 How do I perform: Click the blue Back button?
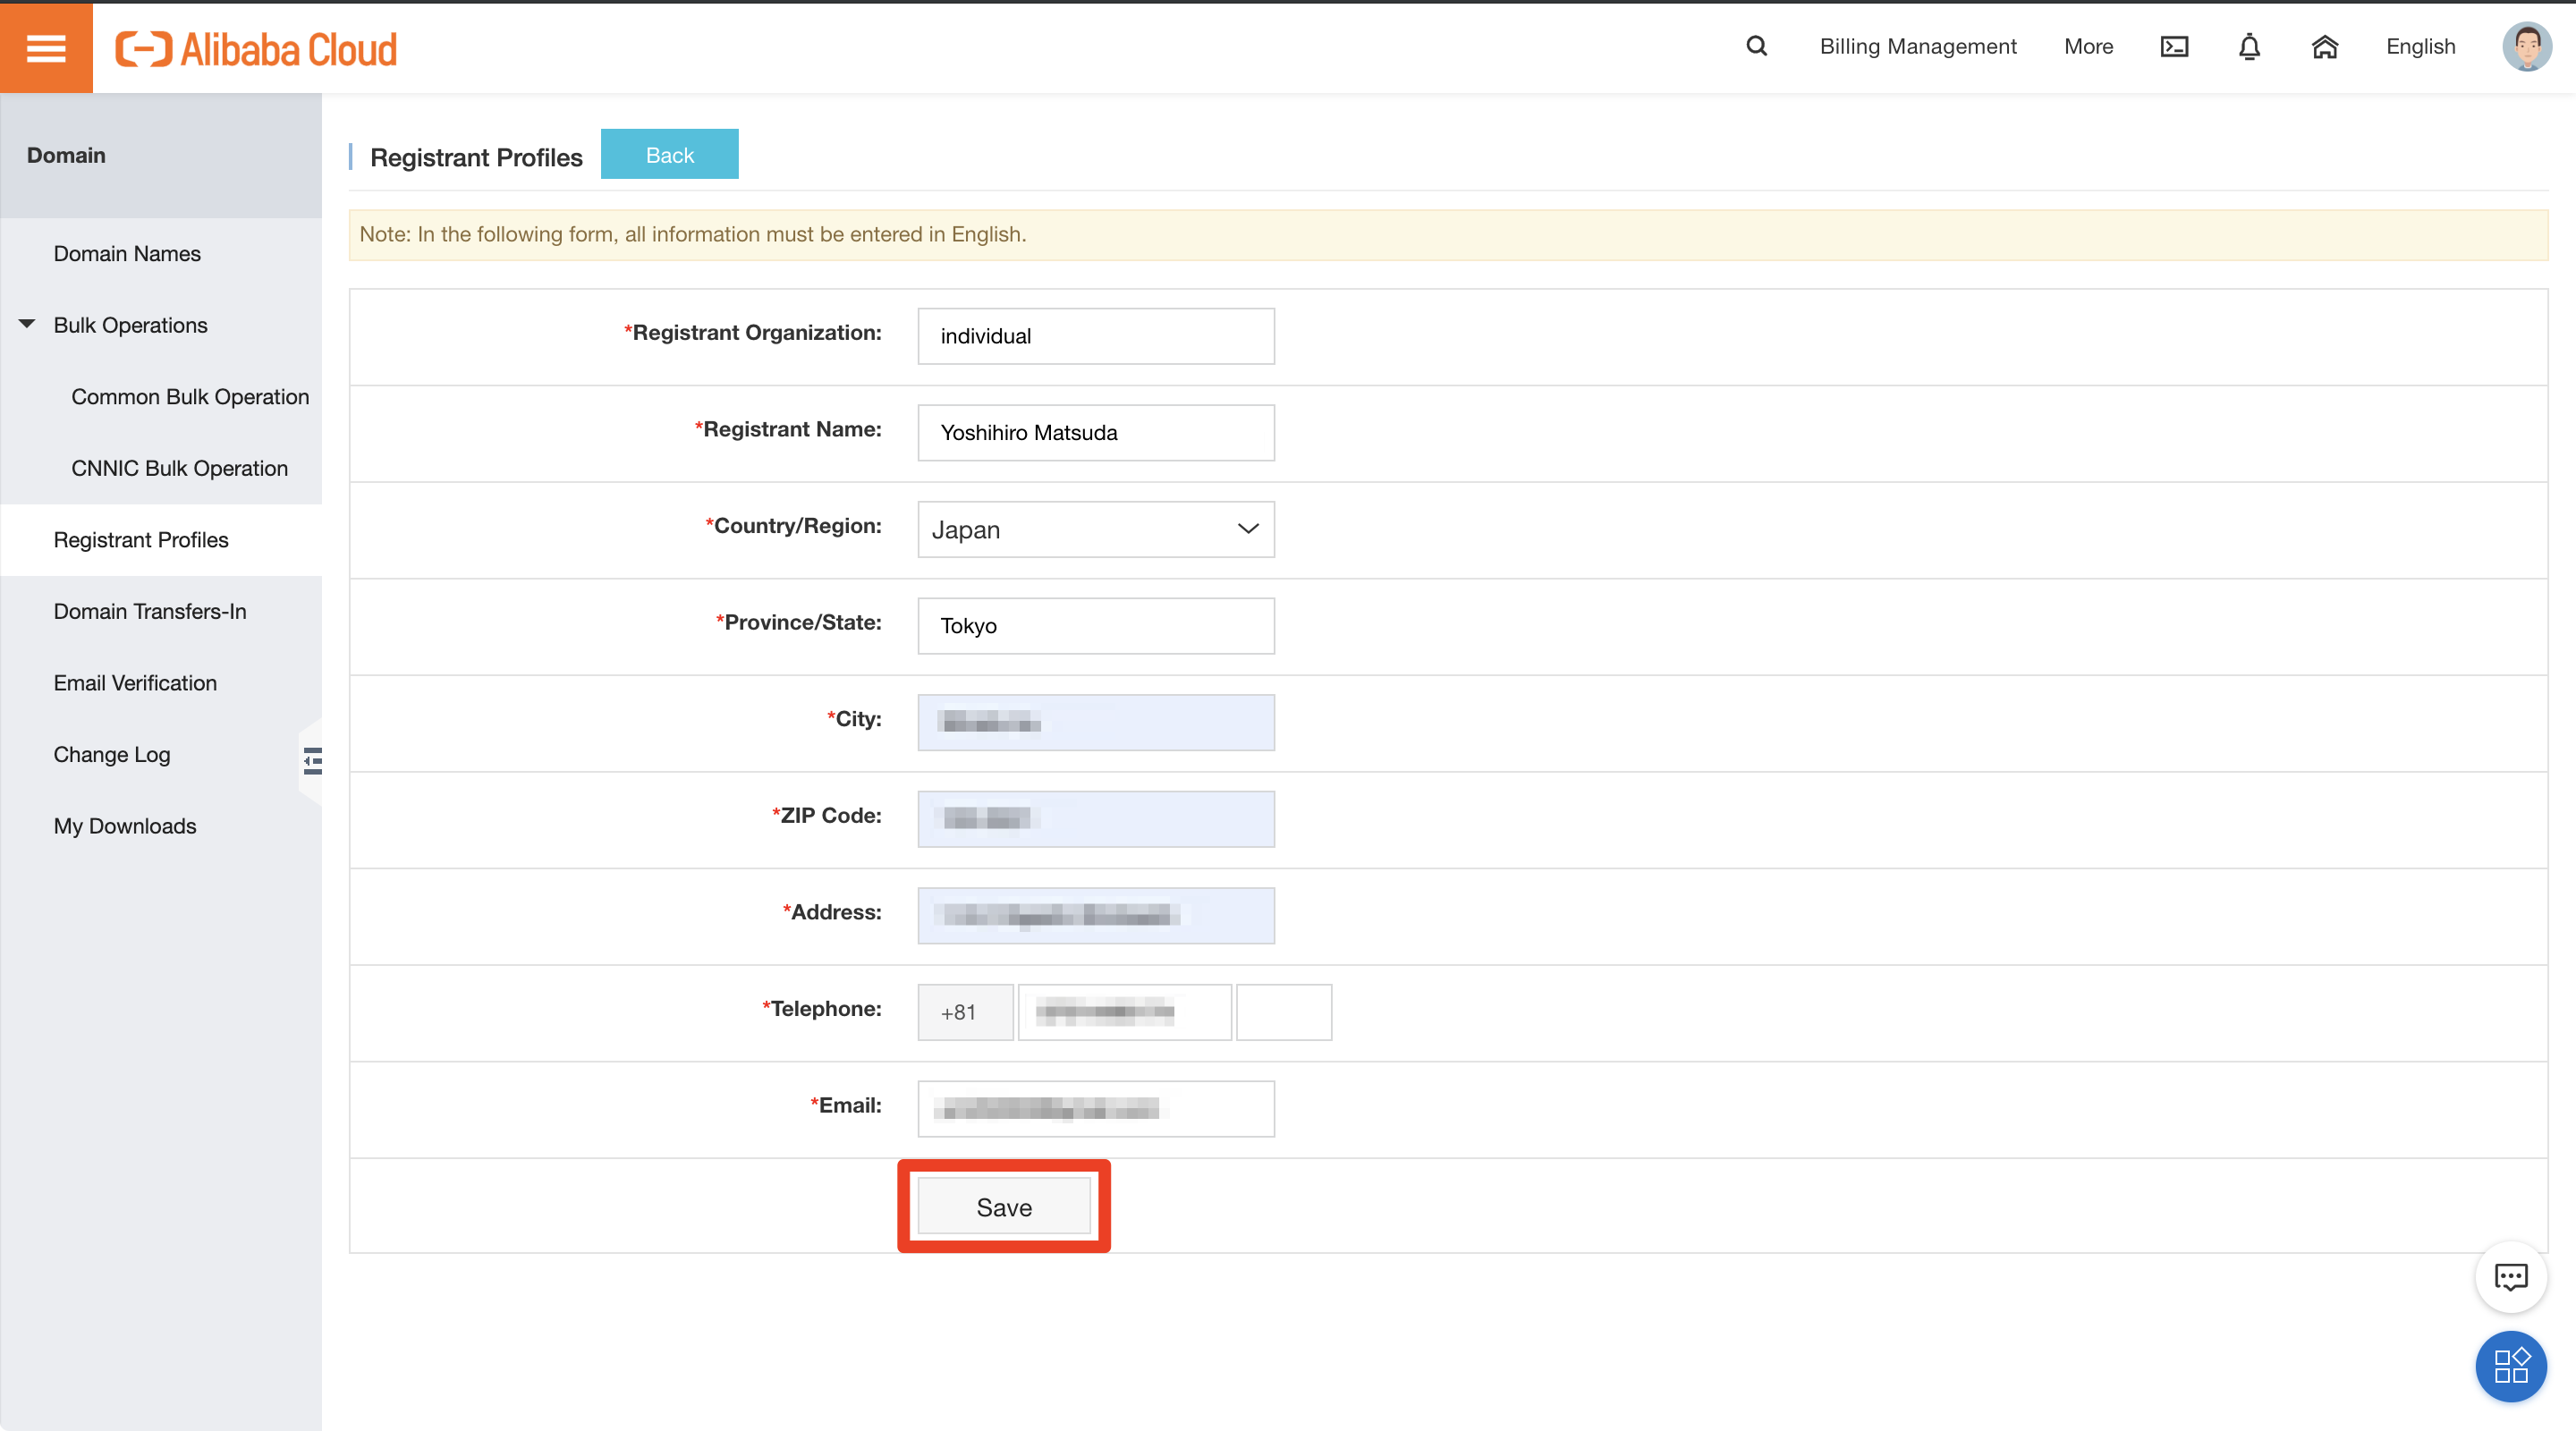tap(669, 155)
